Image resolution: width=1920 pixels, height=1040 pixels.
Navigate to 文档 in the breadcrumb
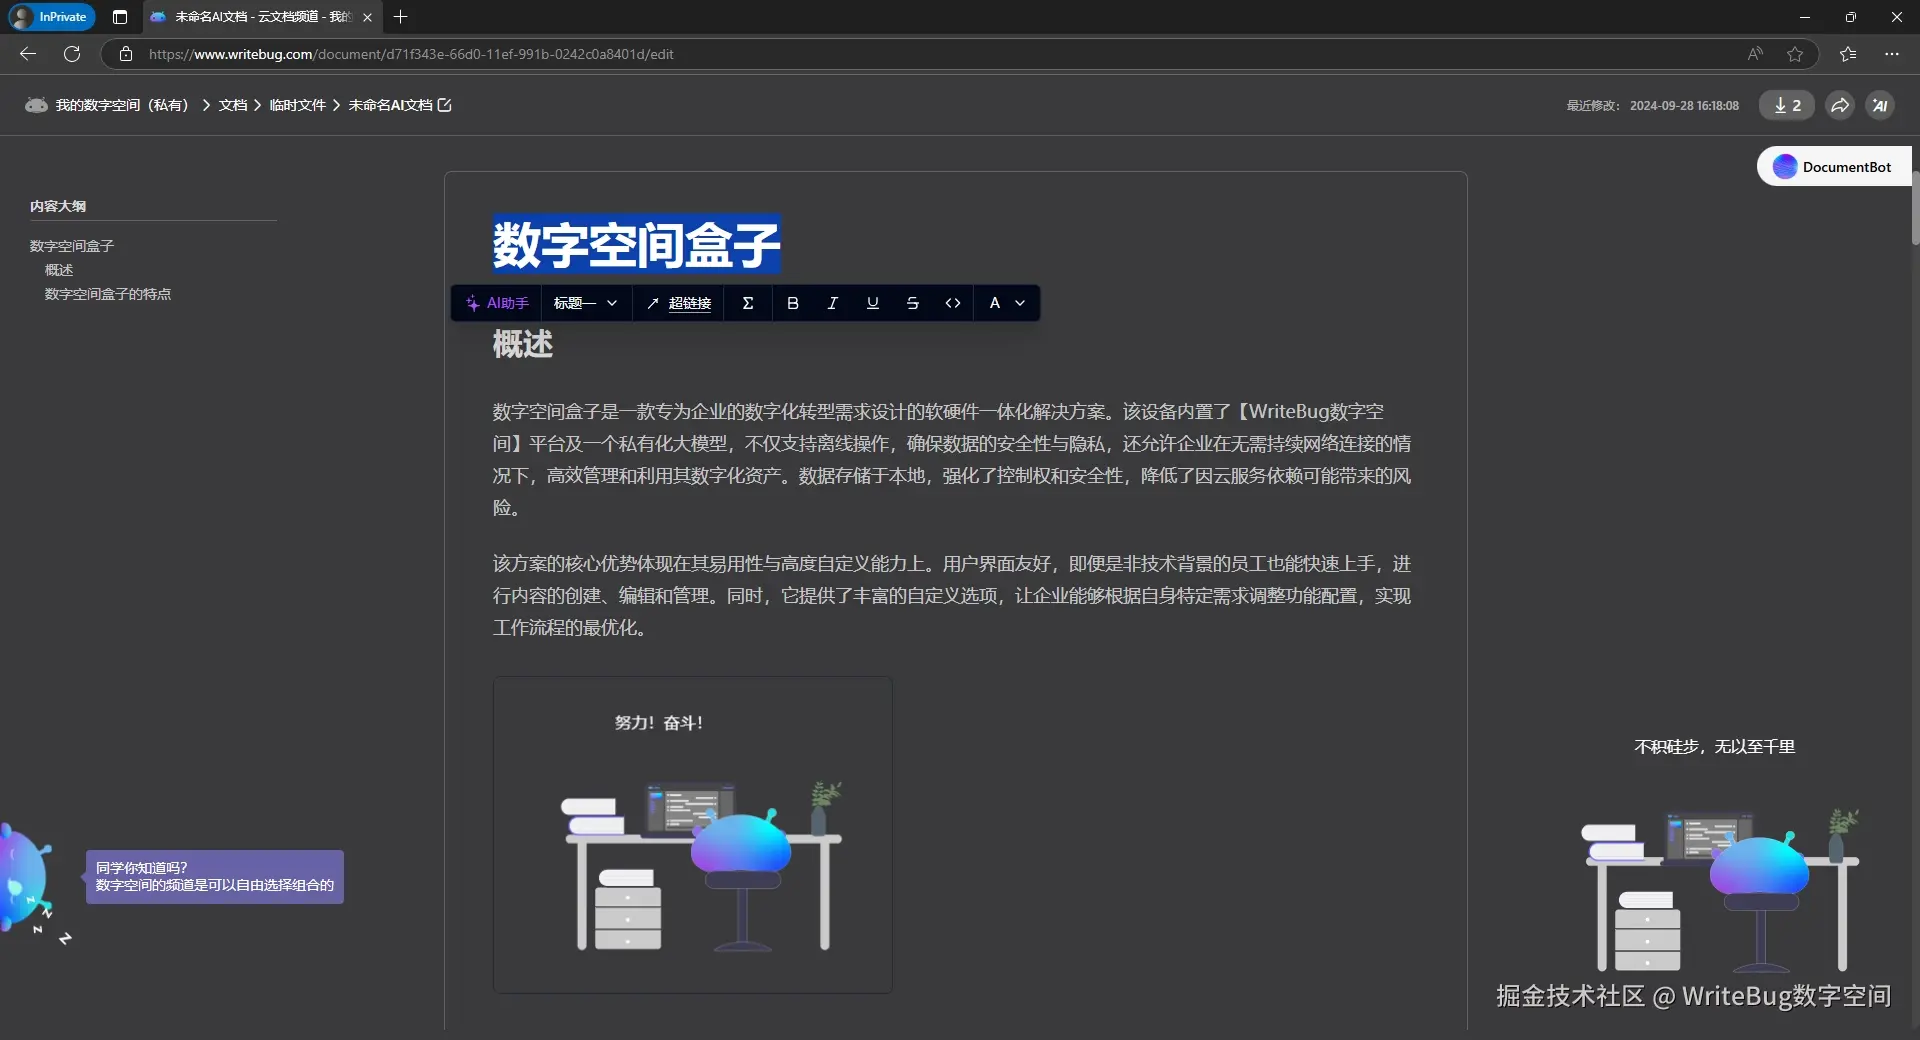pos(232,105)
